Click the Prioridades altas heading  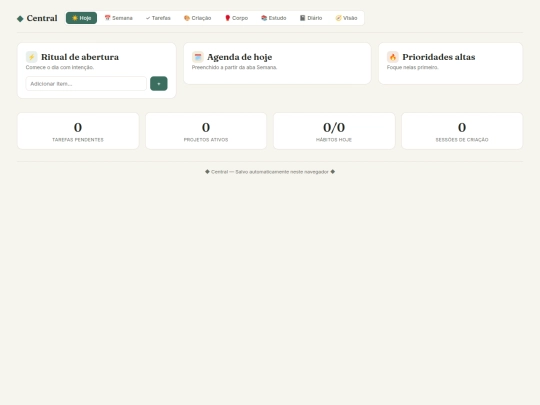tap(439, 57)
